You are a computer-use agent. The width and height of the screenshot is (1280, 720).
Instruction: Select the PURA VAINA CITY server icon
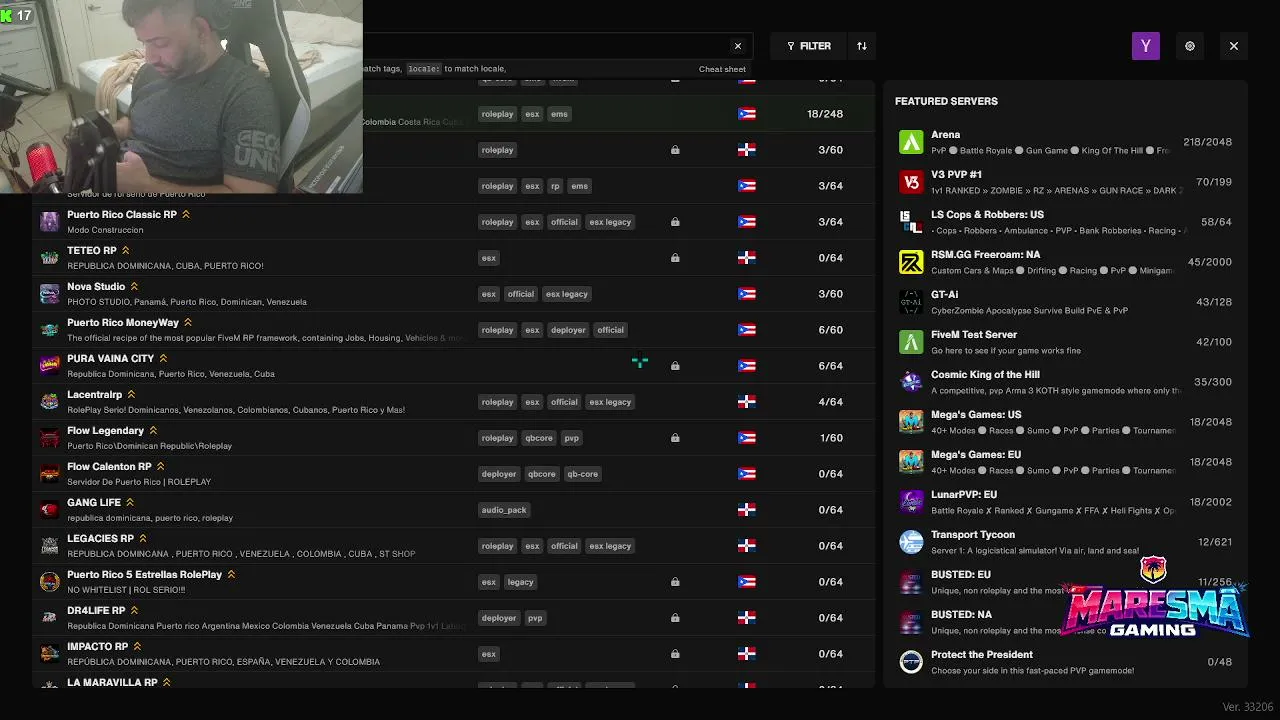(x=49, y=366)
